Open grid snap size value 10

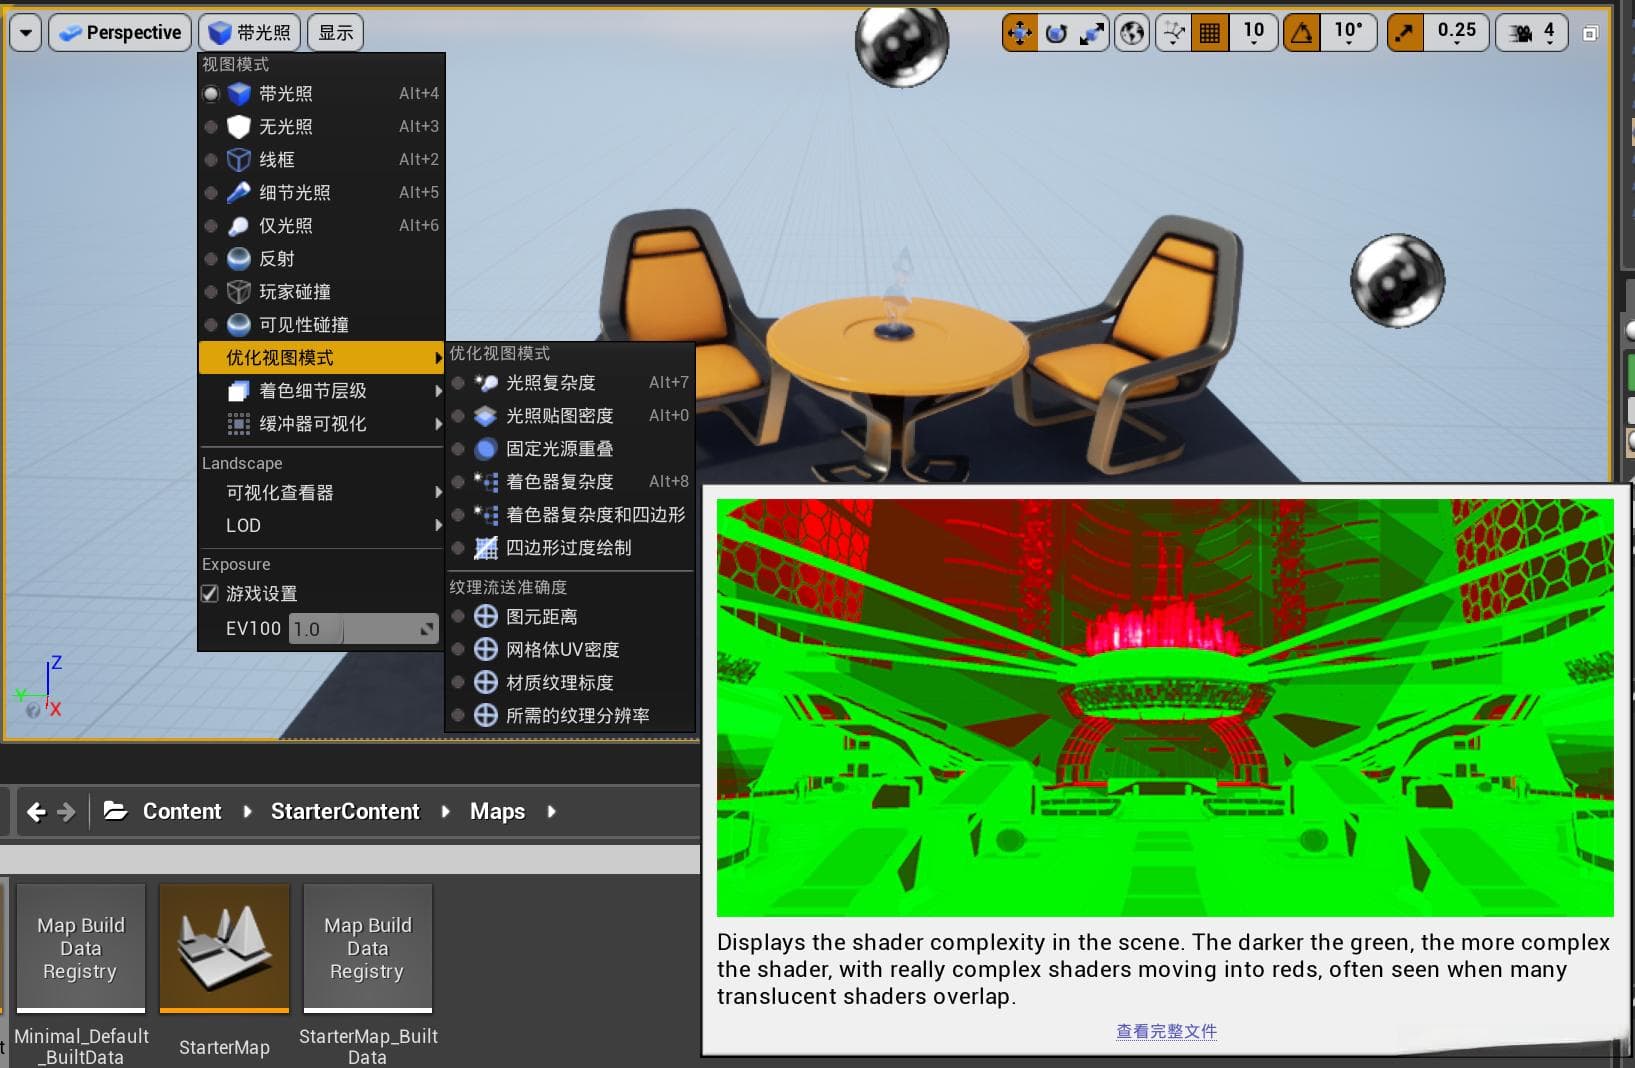1253,33
